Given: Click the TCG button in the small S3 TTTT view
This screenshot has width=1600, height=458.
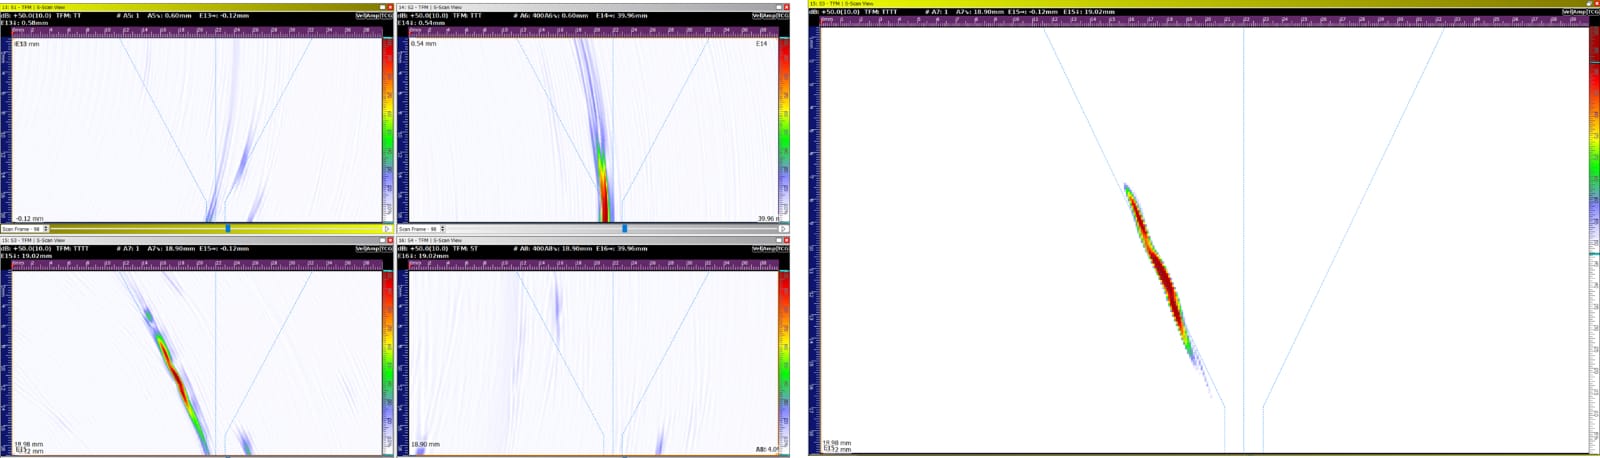Looking at the screenshot, I should pyautogui.click(x=386, y=249).
